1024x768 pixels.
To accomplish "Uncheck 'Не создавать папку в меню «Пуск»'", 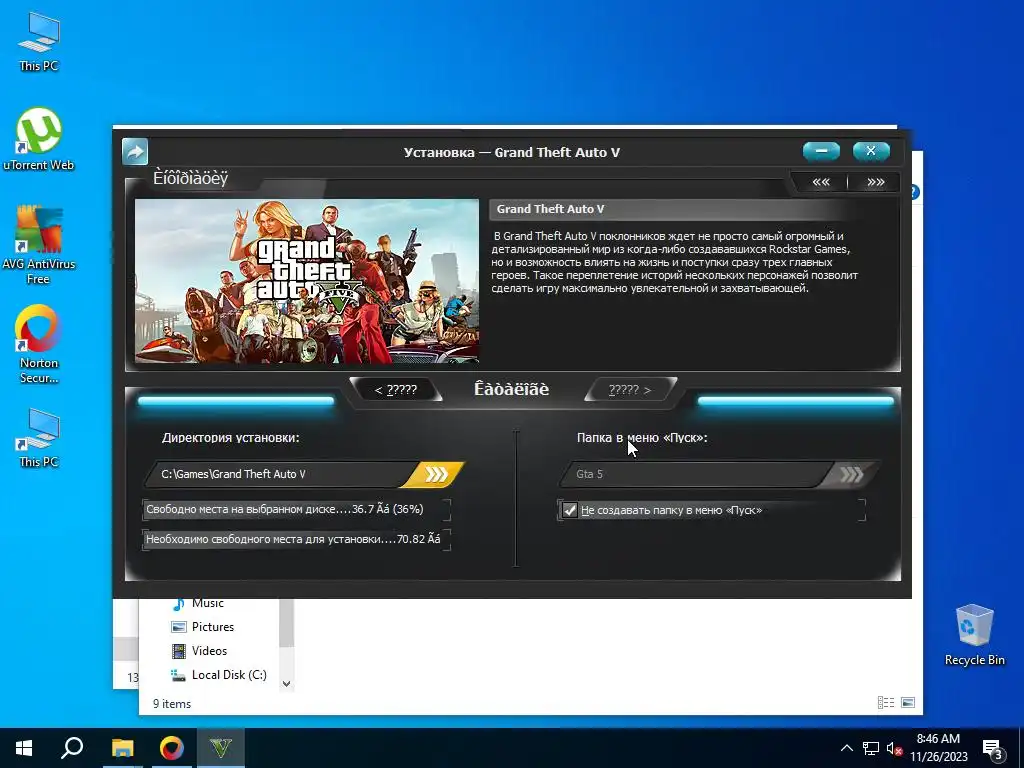I will pyautogui.click(x=570, y=510).
